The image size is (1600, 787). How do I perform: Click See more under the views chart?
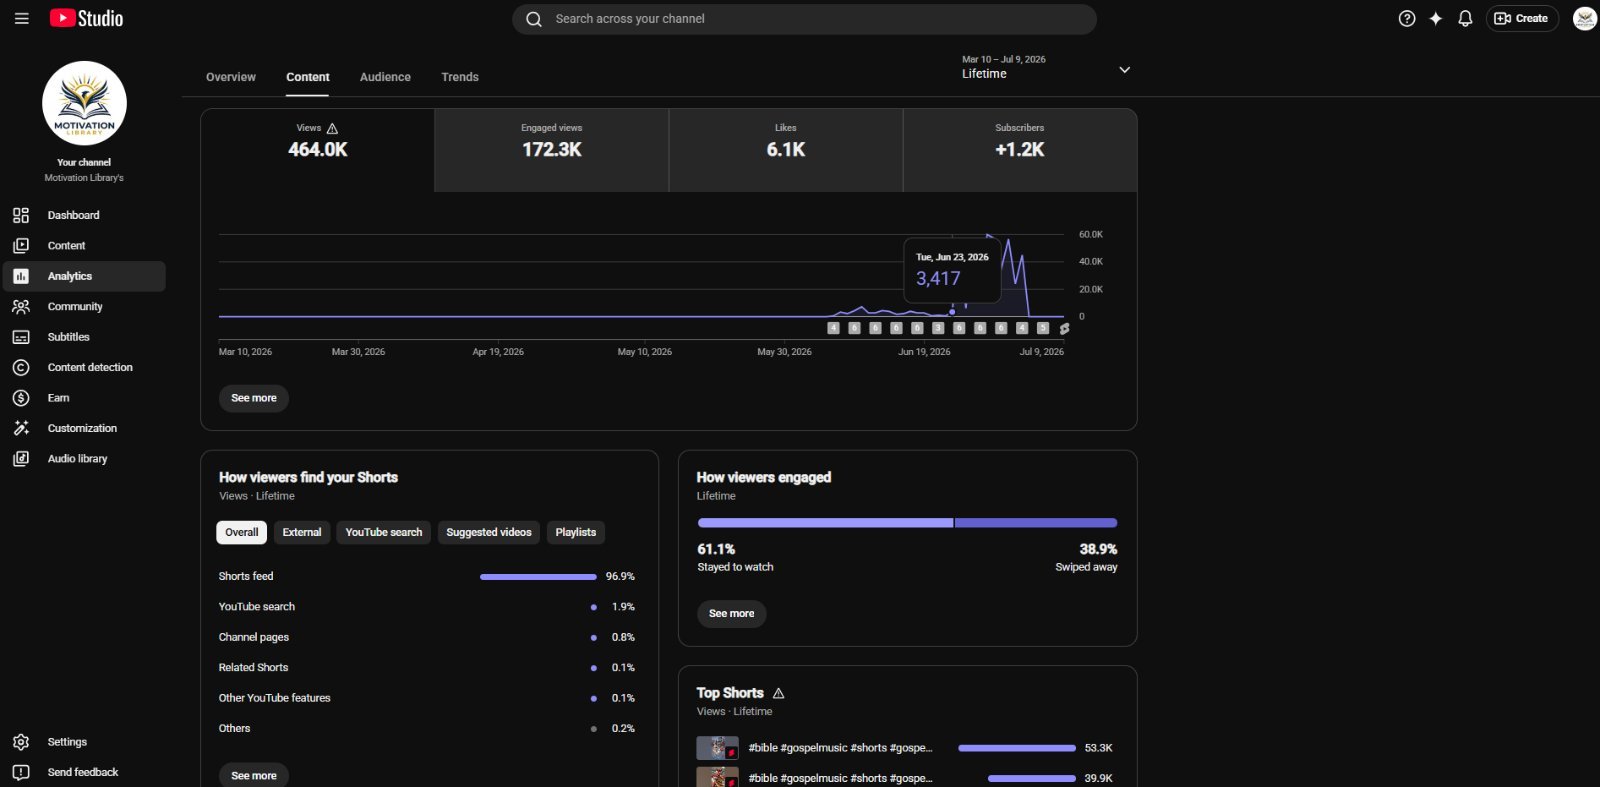(254, 398)
